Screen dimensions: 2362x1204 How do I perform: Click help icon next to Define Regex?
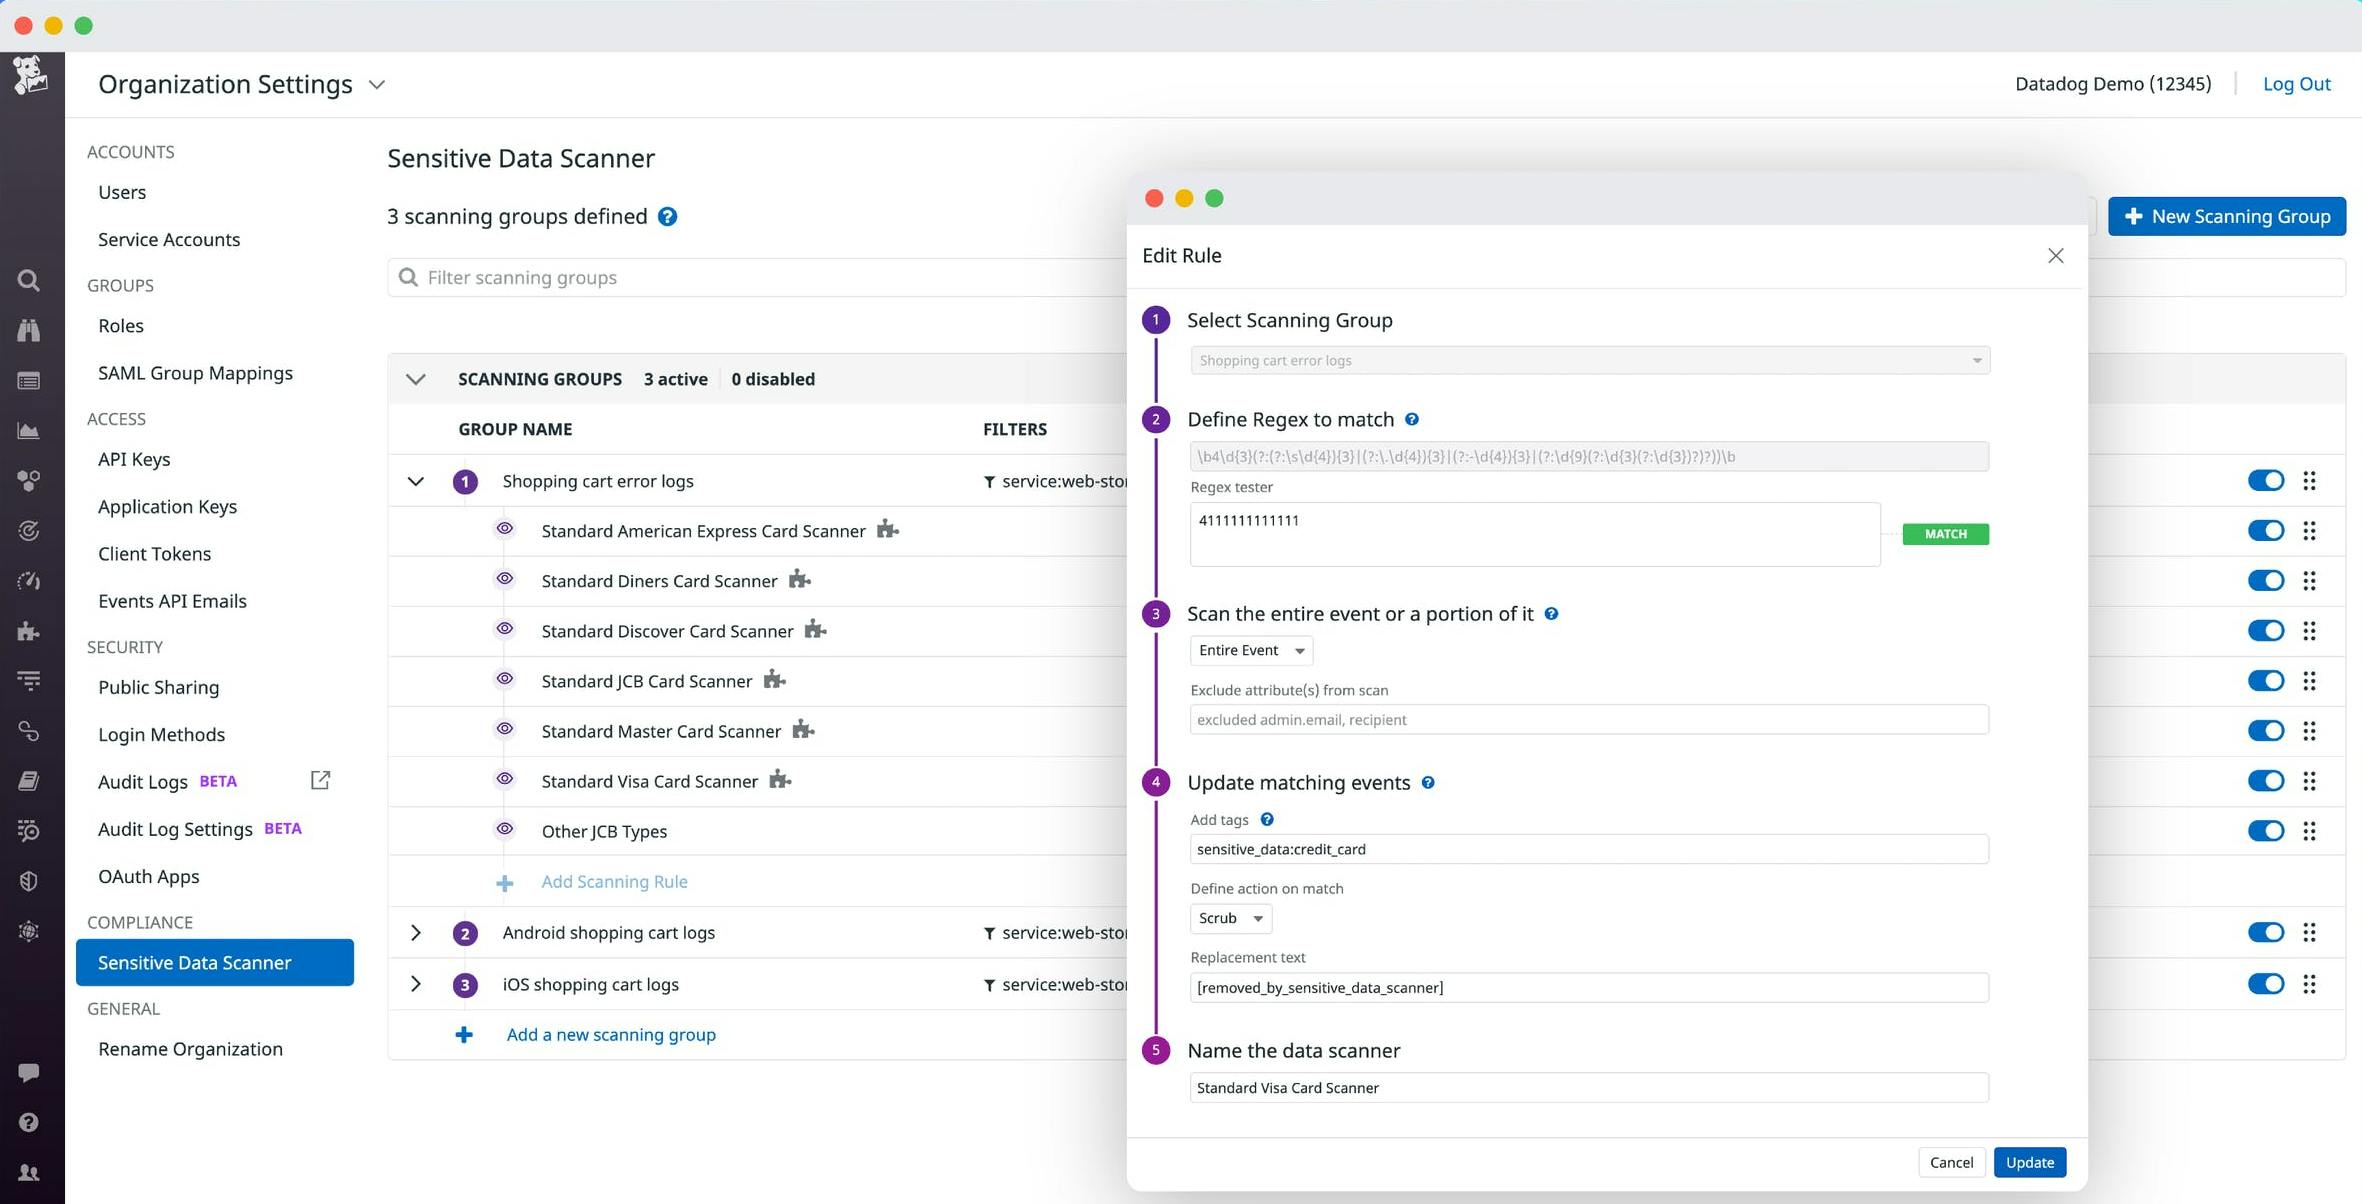(1411, 419)
